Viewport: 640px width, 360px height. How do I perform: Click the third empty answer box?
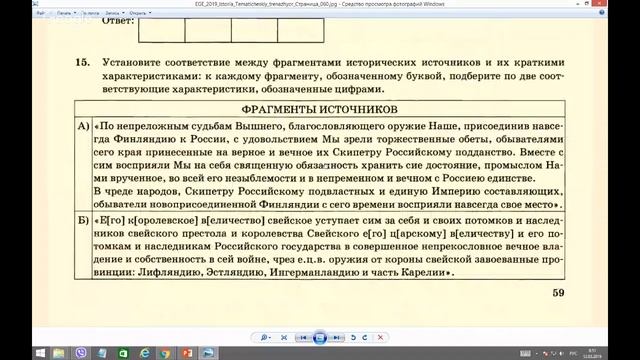coord(254,30)
